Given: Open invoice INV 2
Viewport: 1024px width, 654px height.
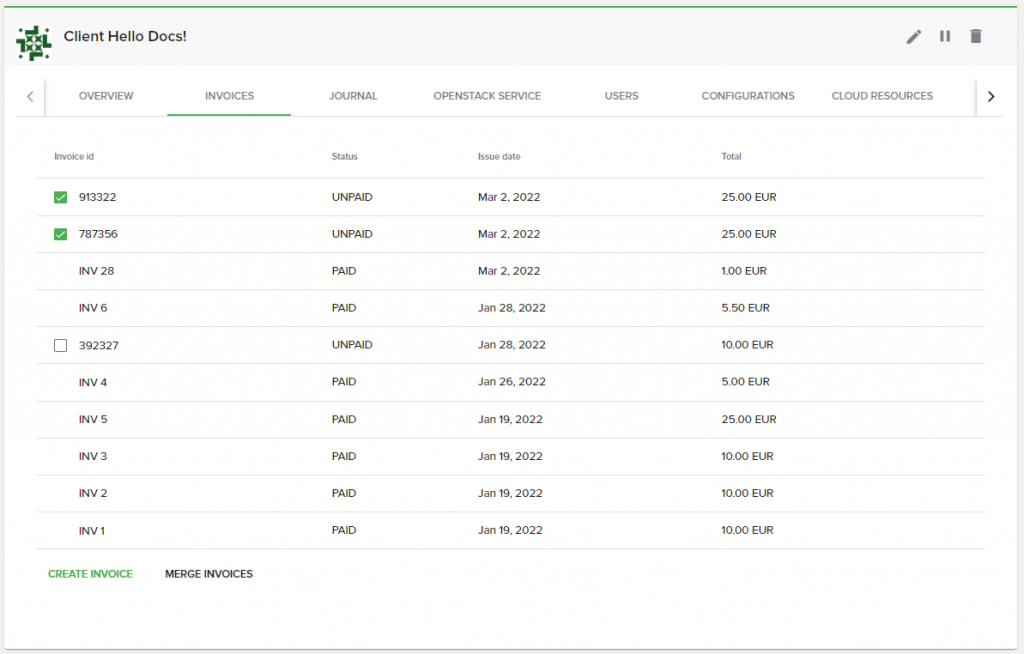Looking at the screenshot, I should point(93,493).
